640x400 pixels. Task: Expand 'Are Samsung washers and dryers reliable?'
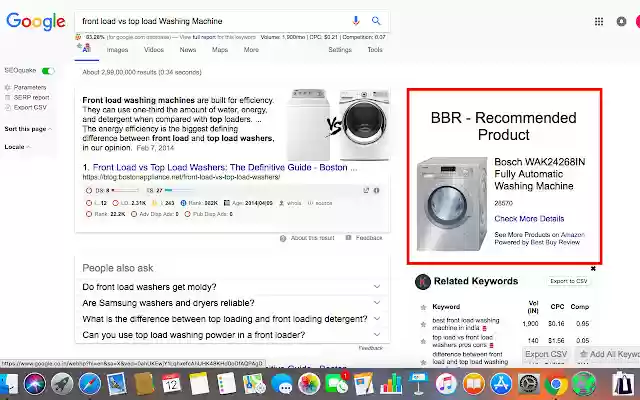(232, 303)
